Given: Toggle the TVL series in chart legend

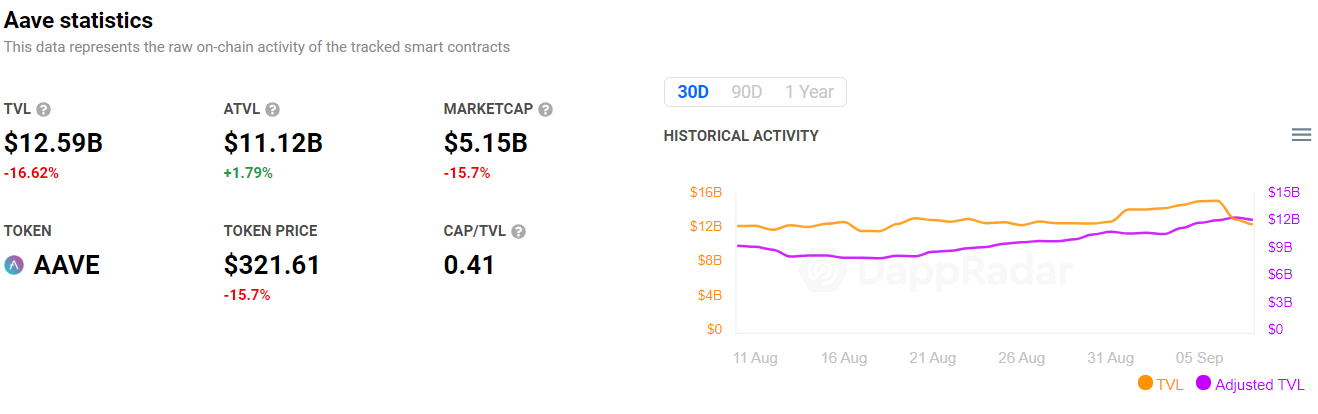Looking at the screenshot, I should (x=1160, y=384).
